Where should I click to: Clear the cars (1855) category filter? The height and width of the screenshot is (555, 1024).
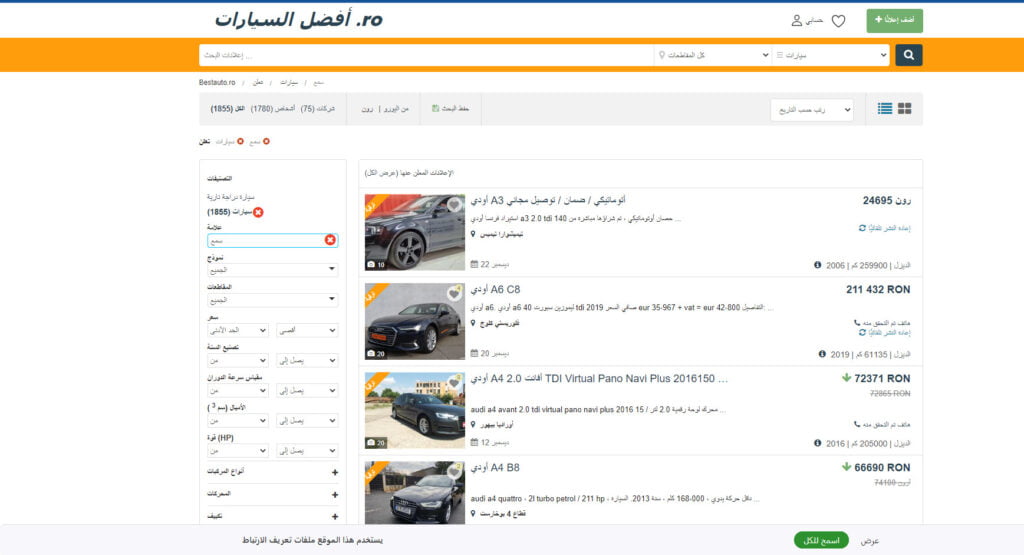coord(259,212)
